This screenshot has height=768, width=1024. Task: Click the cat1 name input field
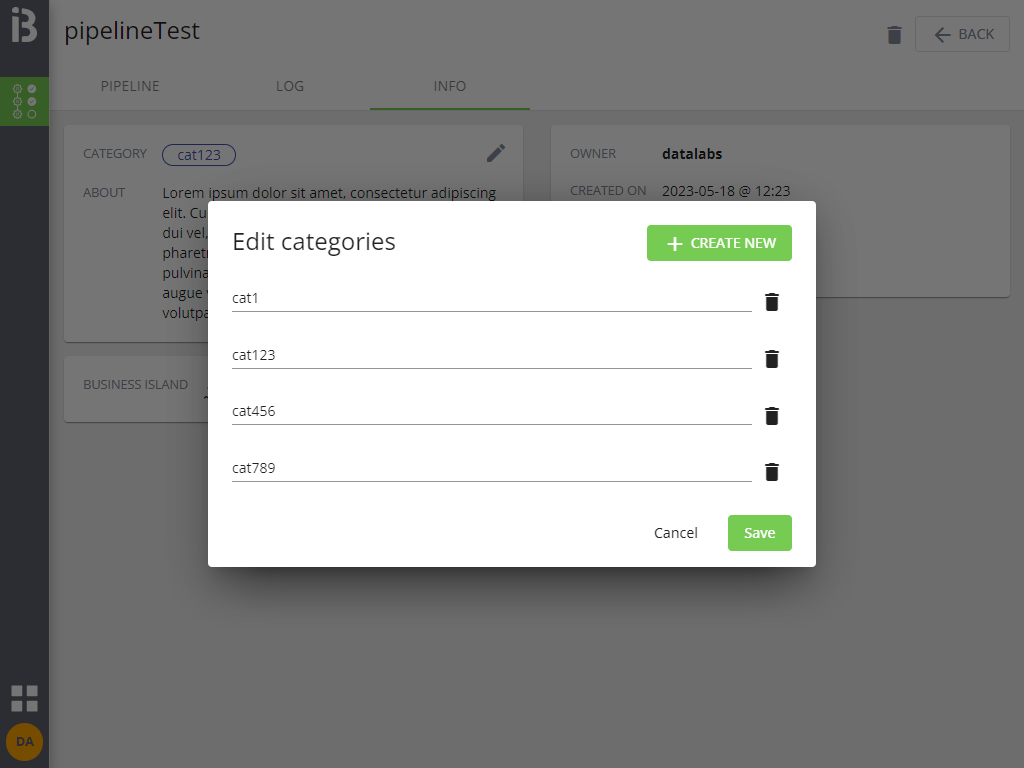(x=491, y=298)
